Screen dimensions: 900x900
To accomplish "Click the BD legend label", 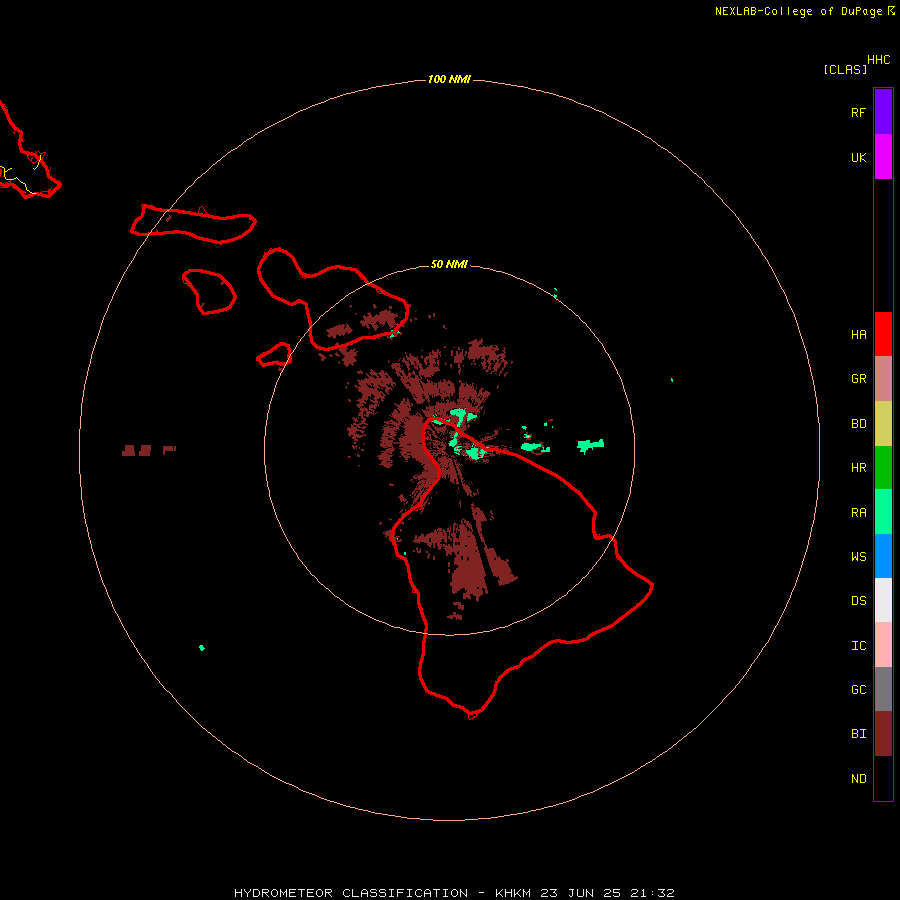I will click(x=858, y=424).
